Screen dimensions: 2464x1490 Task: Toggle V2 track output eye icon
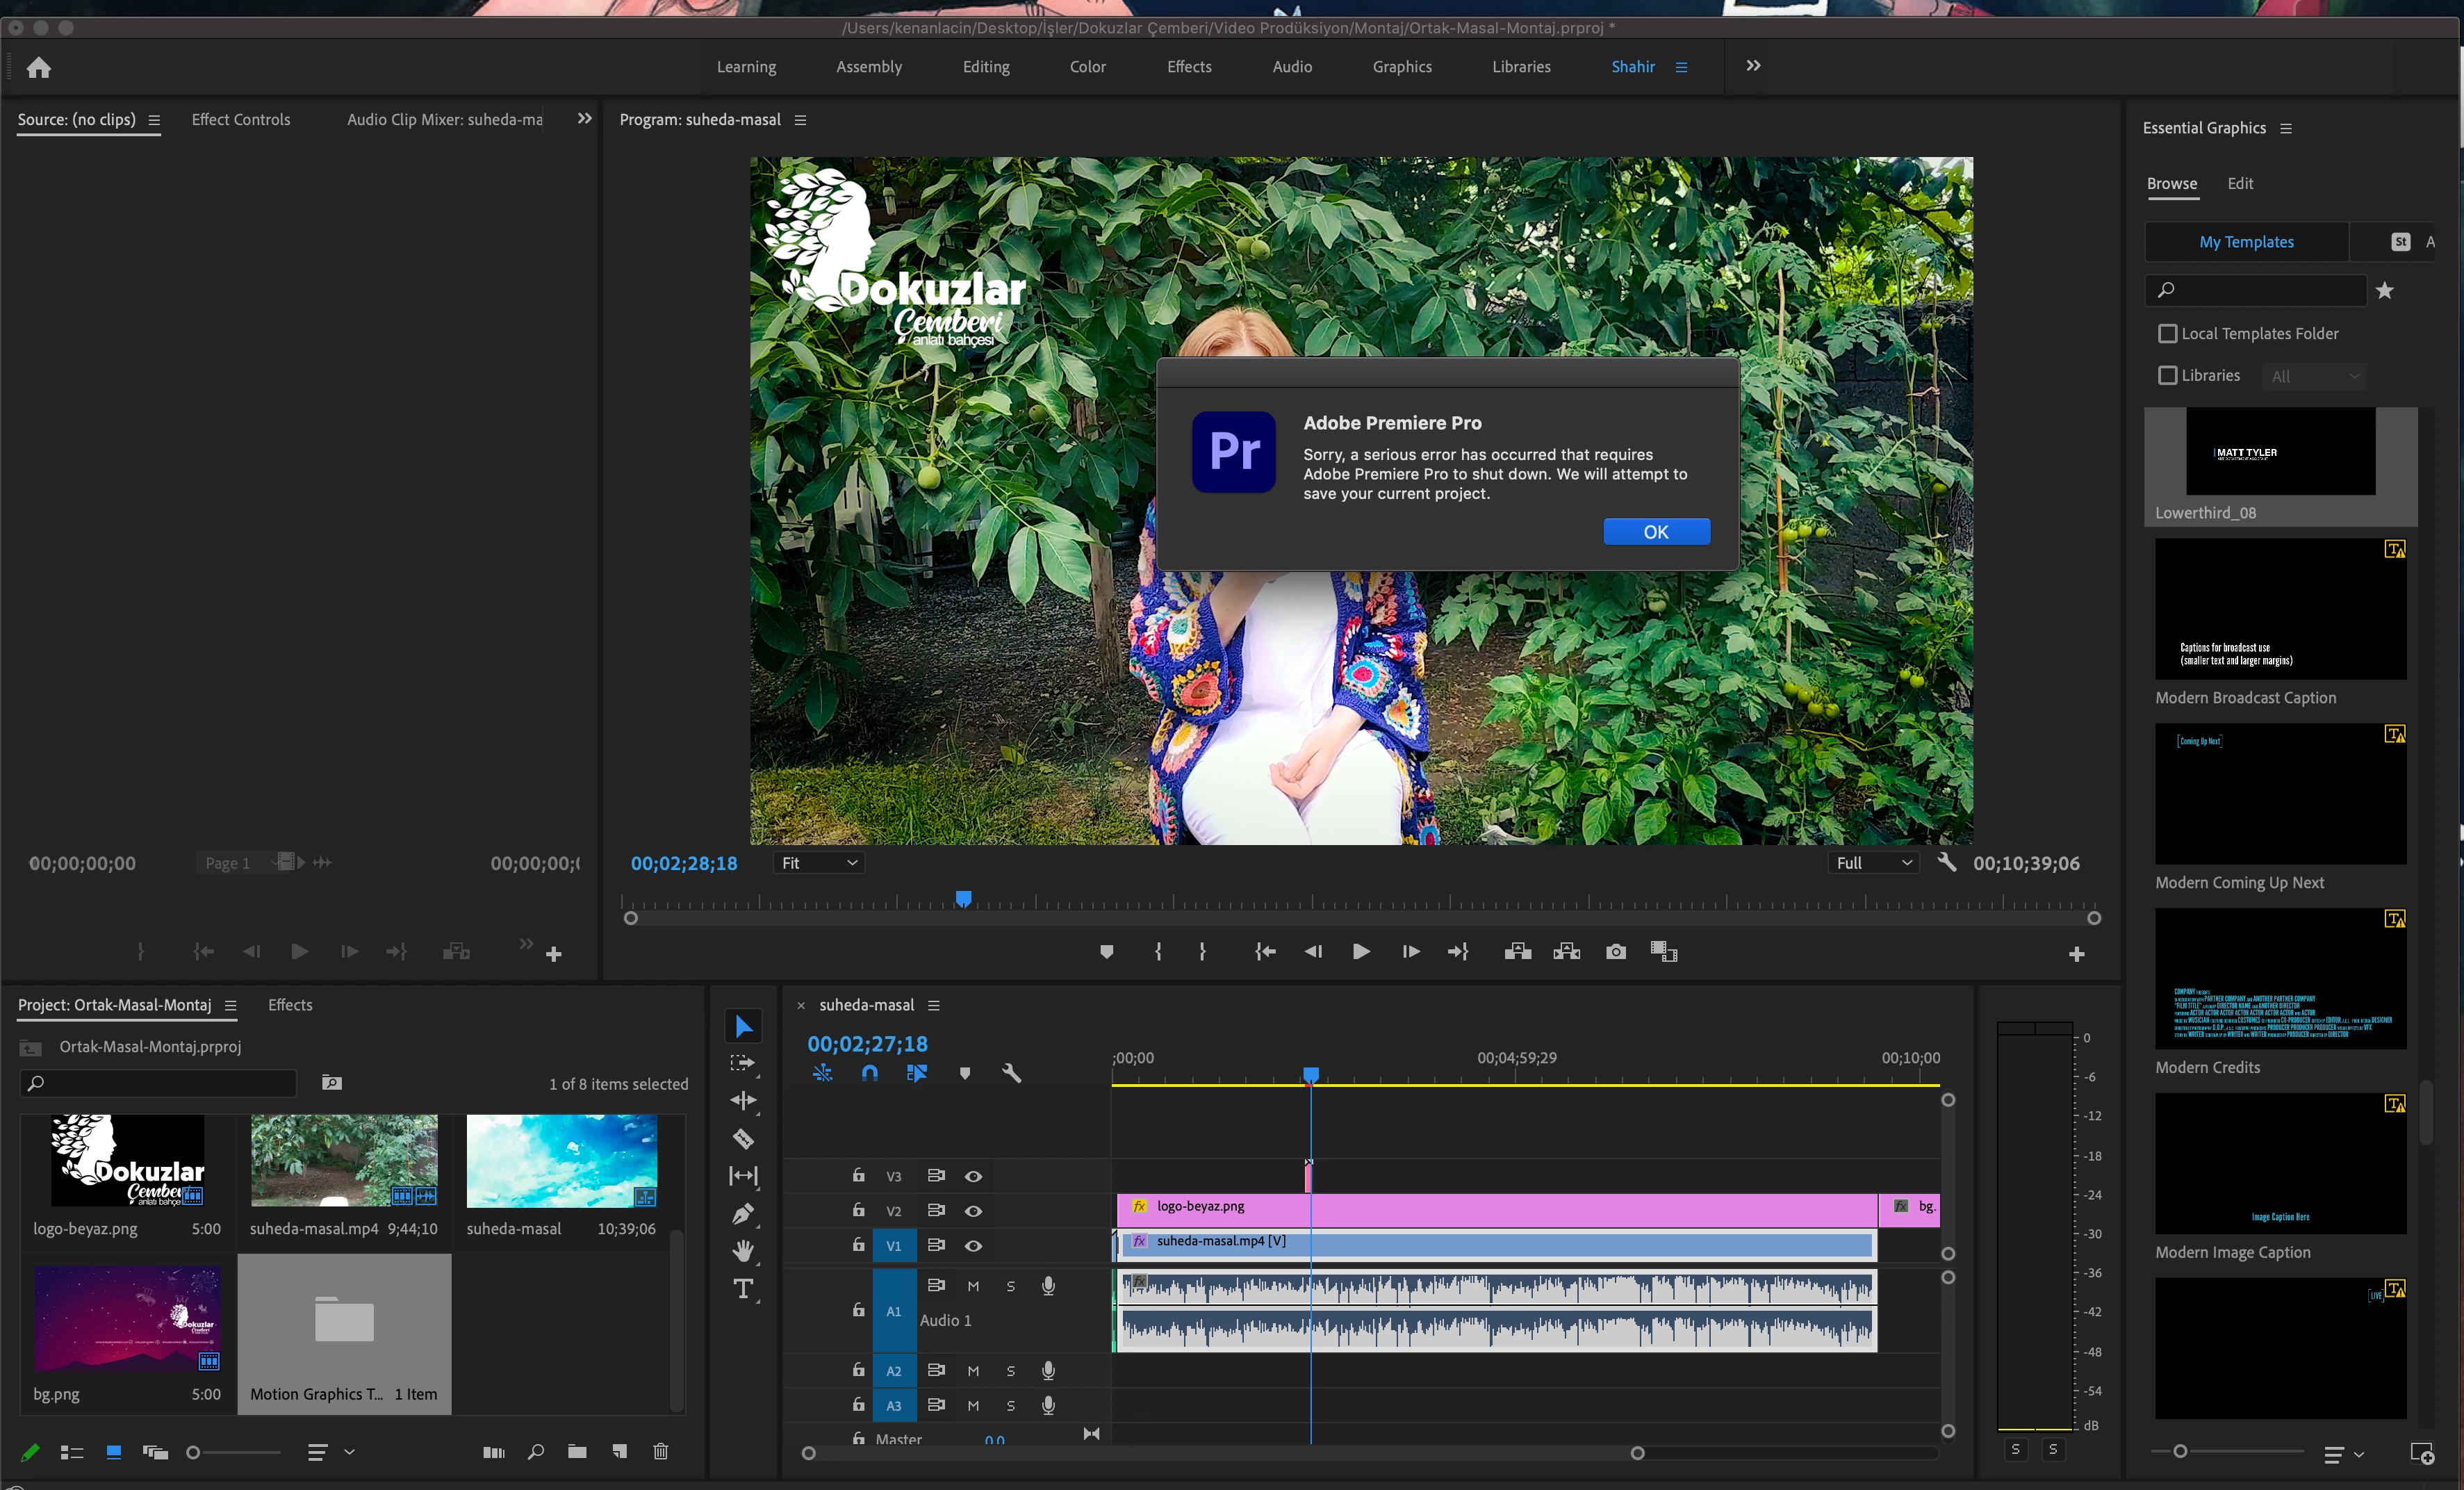click(x=973, y=1210)
